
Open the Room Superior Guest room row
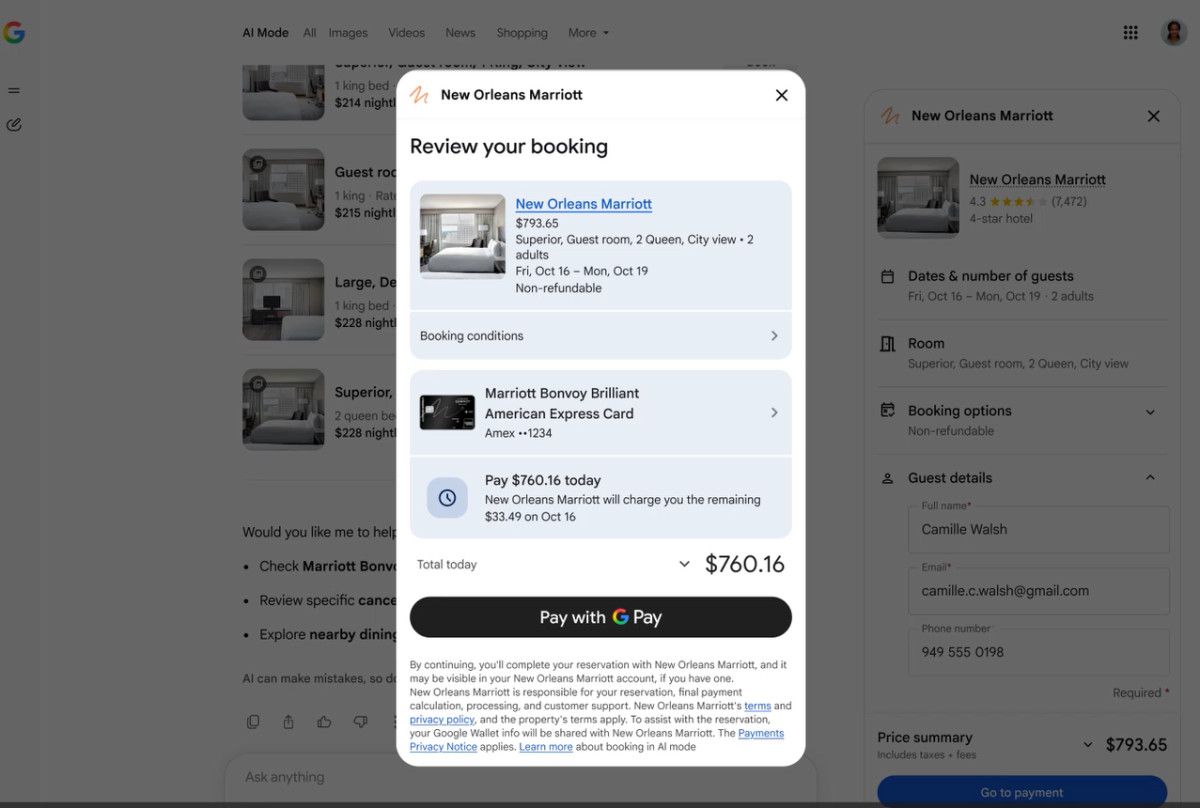[1022, 353]
